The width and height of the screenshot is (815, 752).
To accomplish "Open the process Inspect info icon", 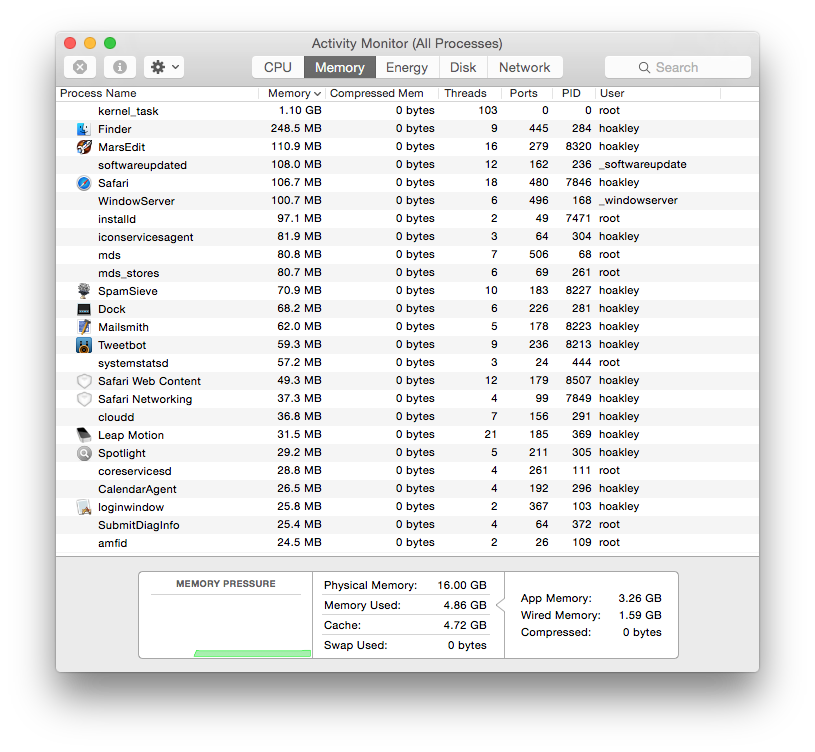I will pyautogui.click(x=120, y=67).
